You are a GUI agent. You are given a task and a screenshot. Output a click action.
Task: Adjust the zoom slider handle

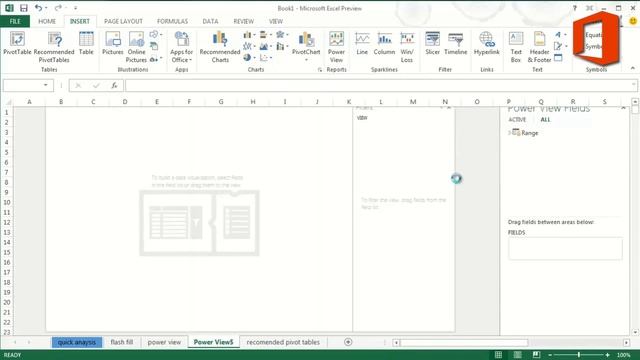pyautogui.click(x=579, y=355)
